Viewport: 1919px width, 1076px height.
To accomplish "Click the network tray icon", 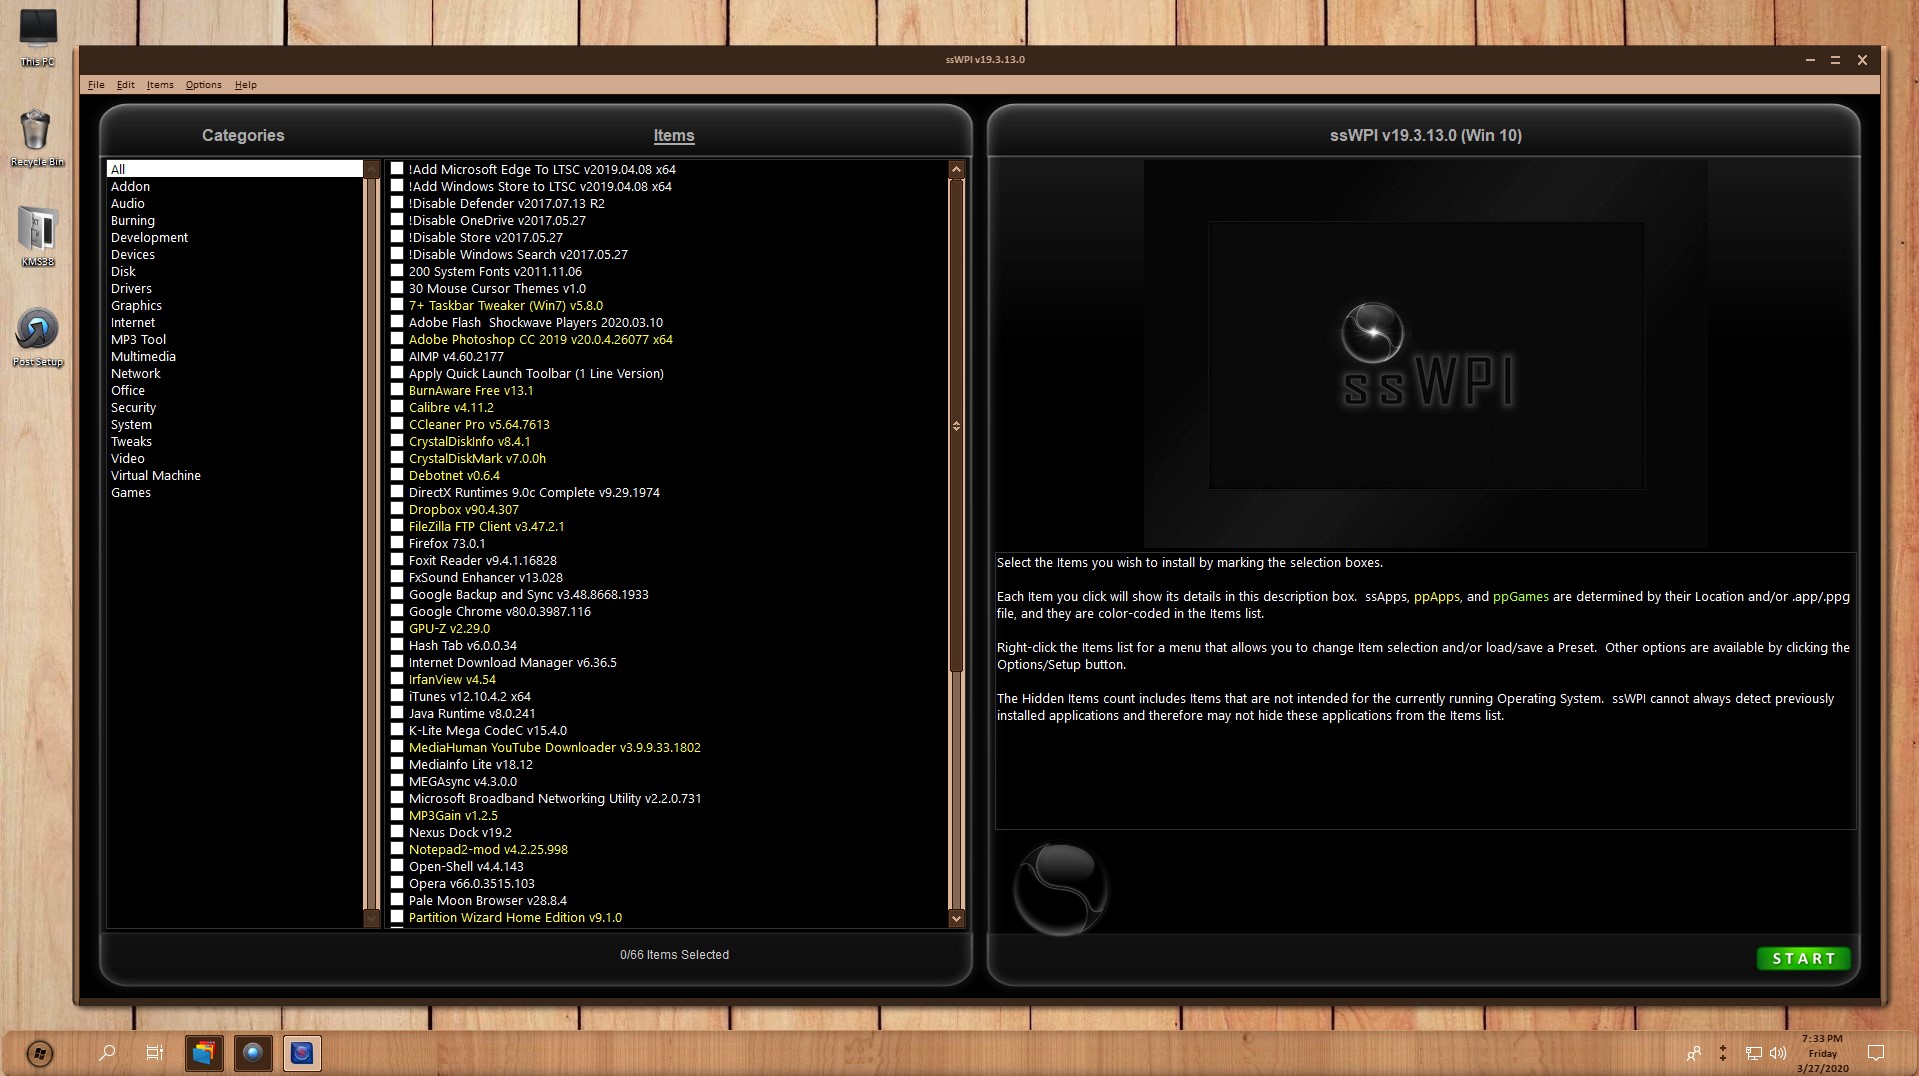I will pos(1754,1053).
